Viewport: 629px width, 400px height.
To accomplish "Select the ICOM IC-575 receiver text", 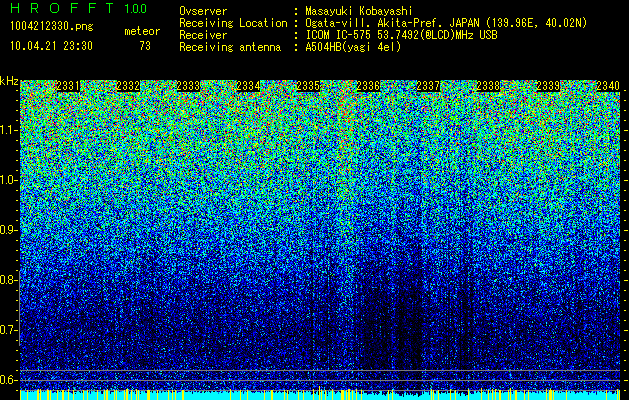I will [401, 35].
